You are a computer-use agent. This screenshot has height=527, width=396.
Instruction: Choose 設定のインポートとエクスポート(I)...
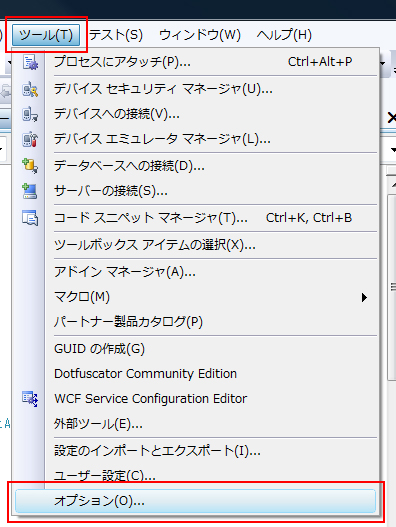click(196, 451)
